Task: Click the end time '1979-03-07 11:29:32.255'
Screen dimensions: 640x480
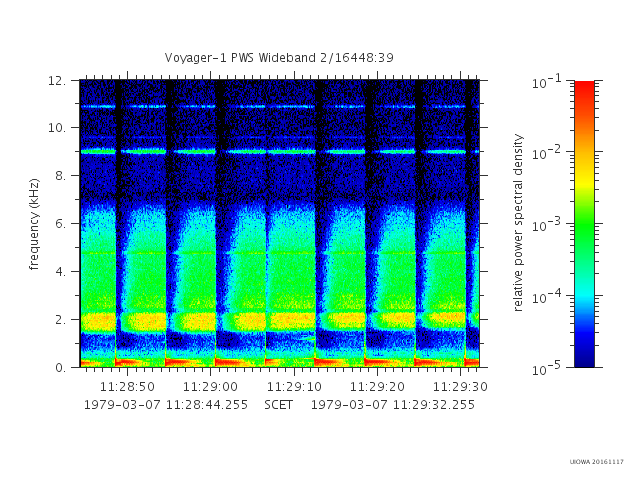Action: point(393,405)
